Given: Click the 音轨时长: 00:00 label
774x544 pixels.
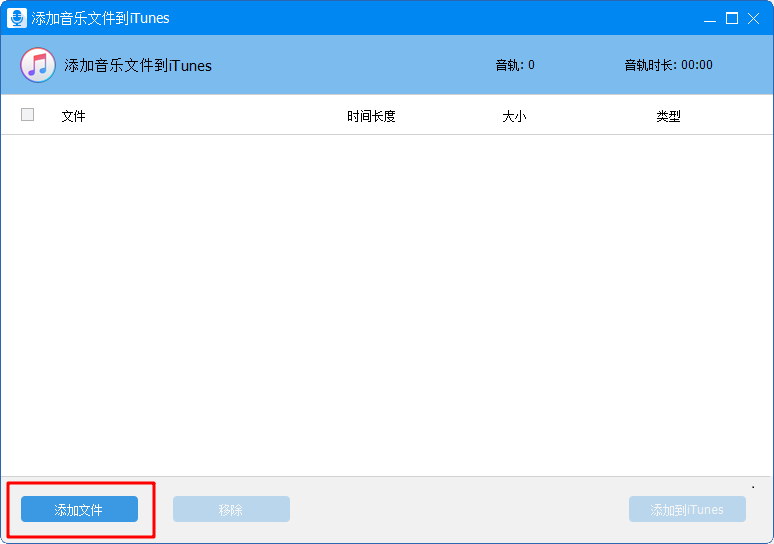Looking at the screenshot, I should pyautogui.click(x=668, y=65).
